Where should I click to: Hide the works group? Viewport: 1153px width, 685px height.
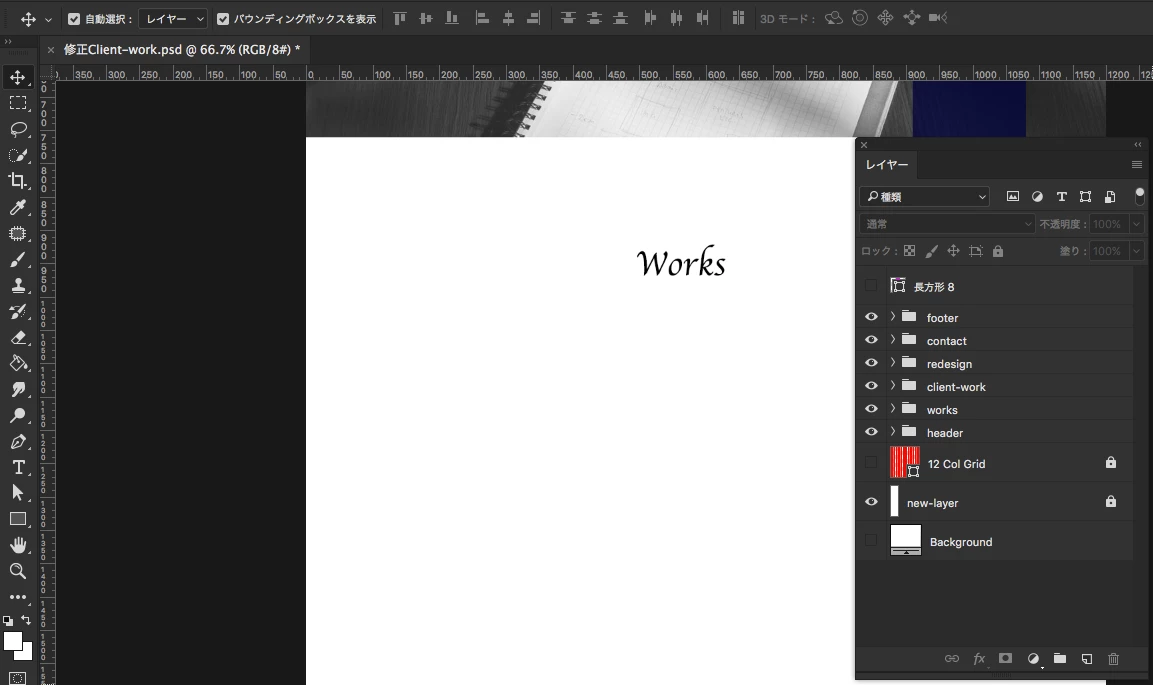click(871, 409)
